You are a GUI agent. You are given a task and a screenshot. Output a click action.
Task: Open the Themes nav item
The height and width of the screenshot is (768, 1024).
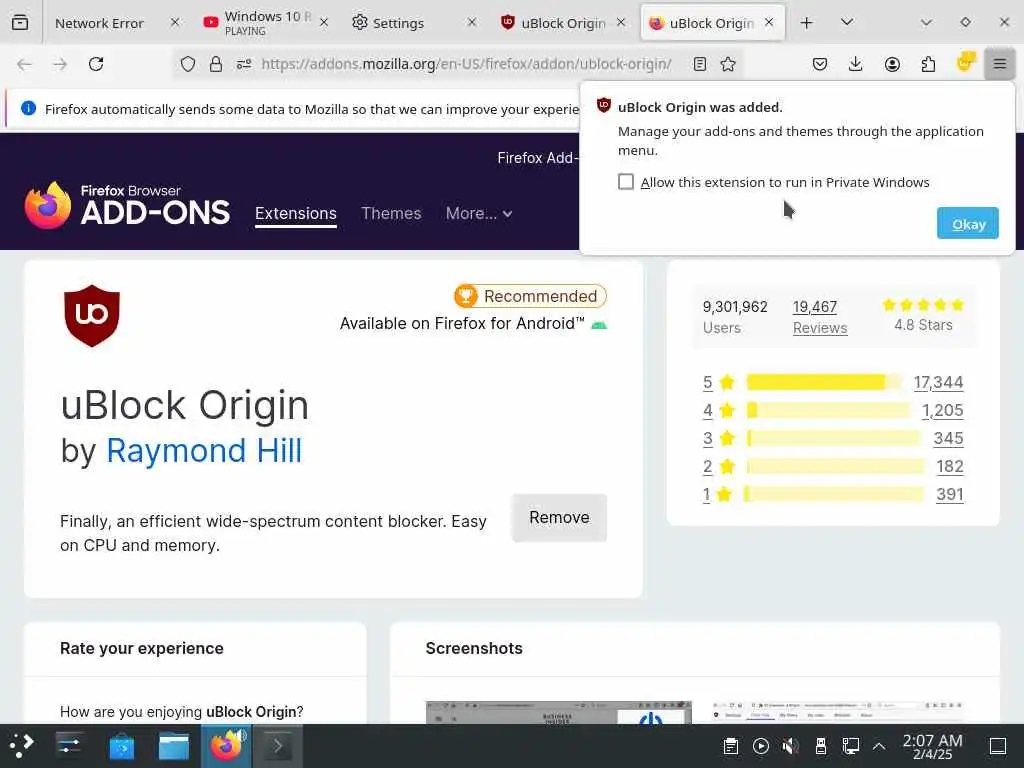click(x=391, y=214)
